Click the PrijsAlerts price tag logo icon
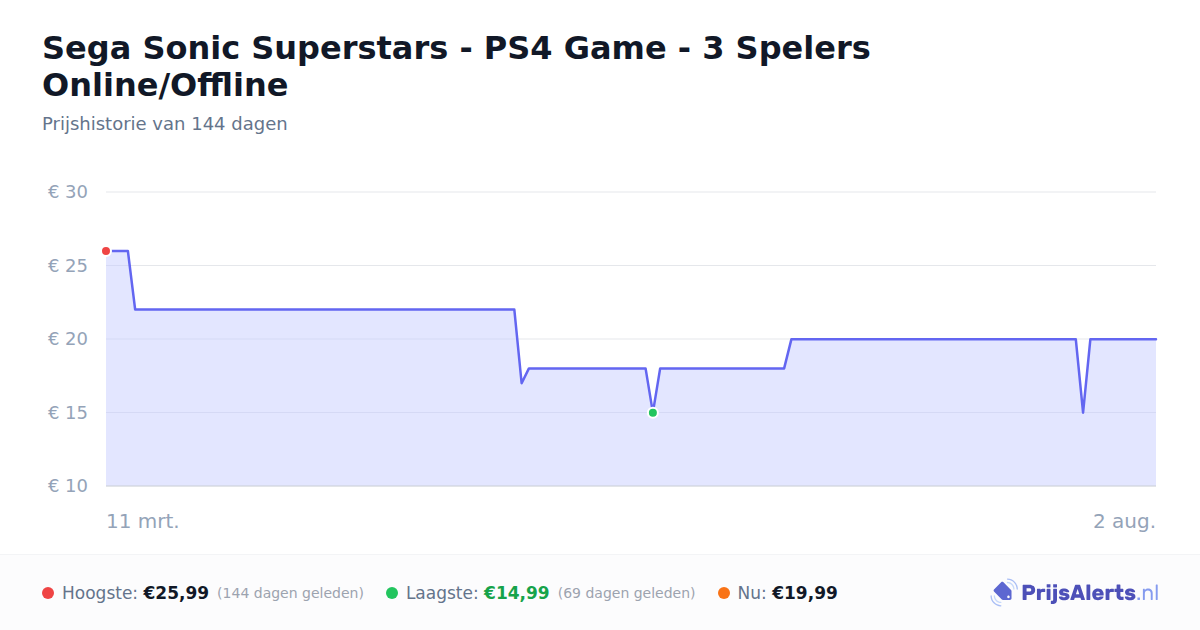The image size is (1200, 630). click(1003, 593)
